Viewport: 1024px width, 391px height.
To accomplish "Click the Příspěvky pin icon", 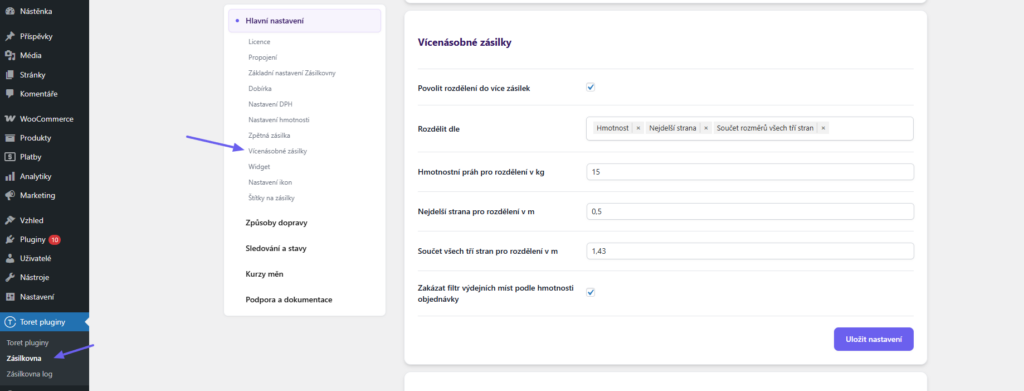I will (10, 37).
